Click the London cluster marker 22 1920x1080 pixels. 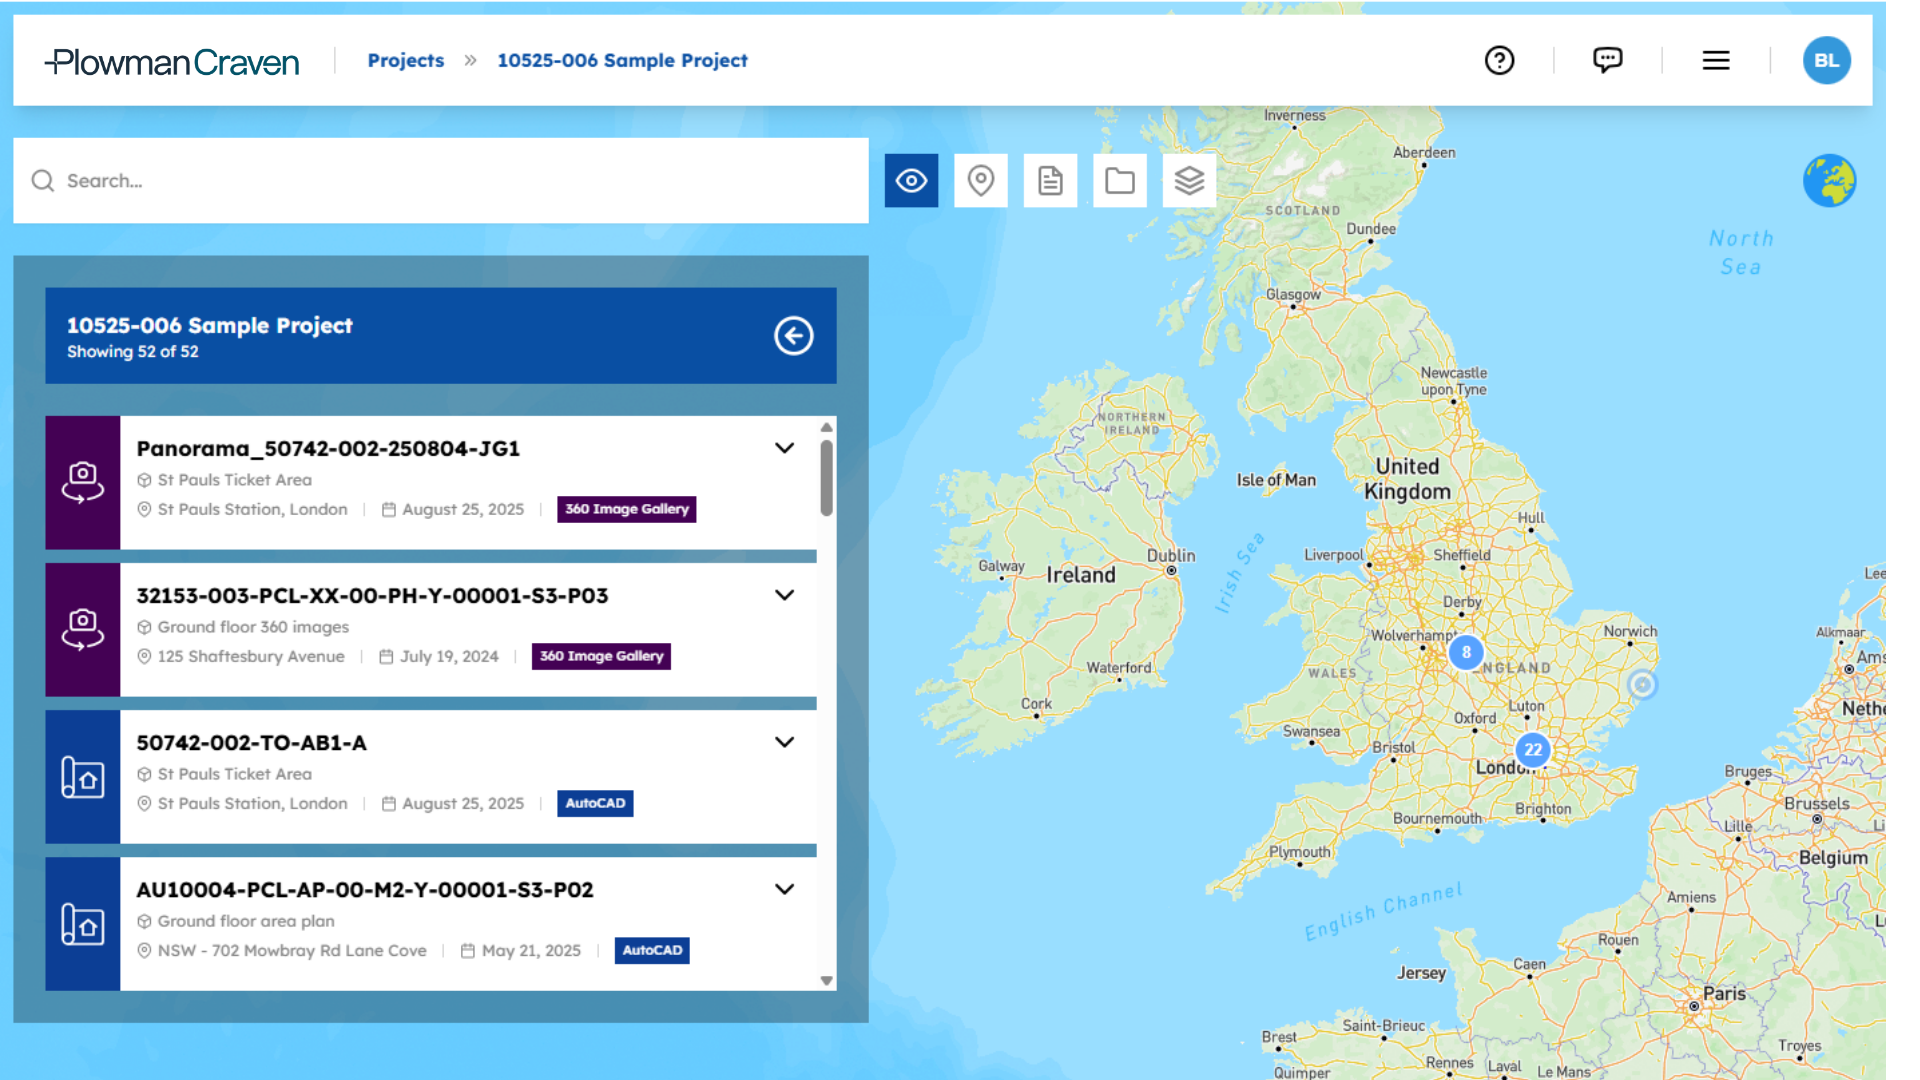point(1533,750)
